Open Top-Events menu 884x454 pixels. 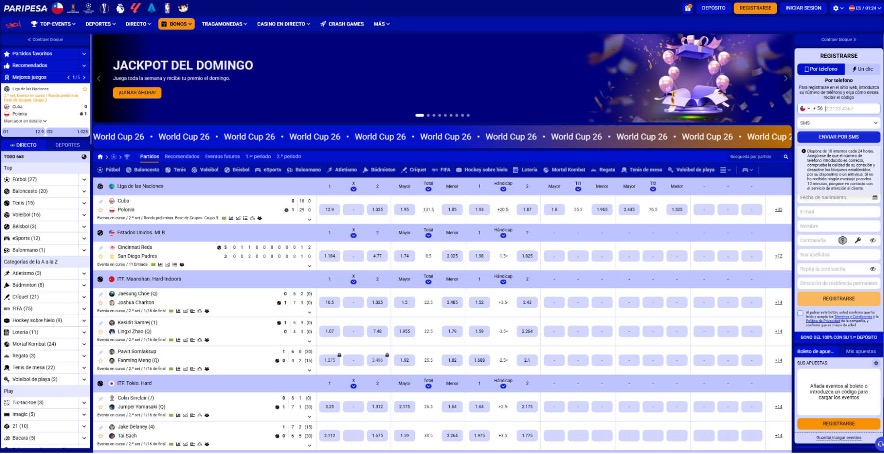tap(54, 24)
